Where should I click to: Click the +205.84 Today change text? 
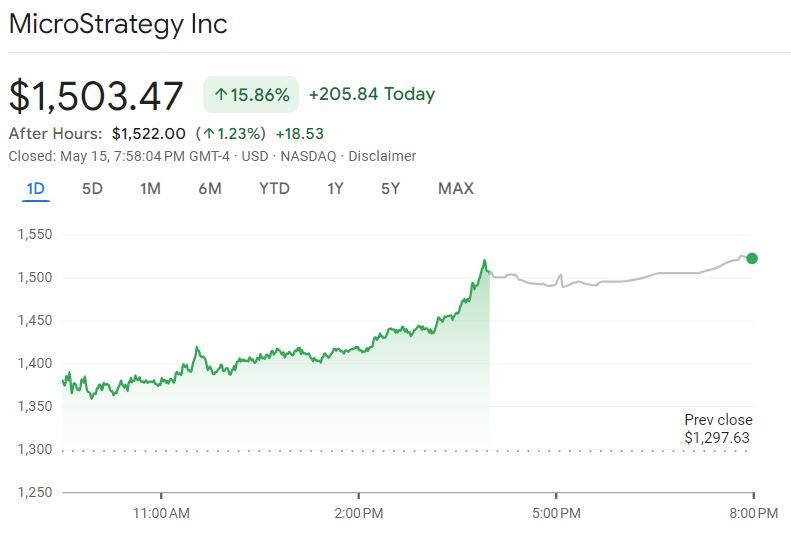coord(372,94)
